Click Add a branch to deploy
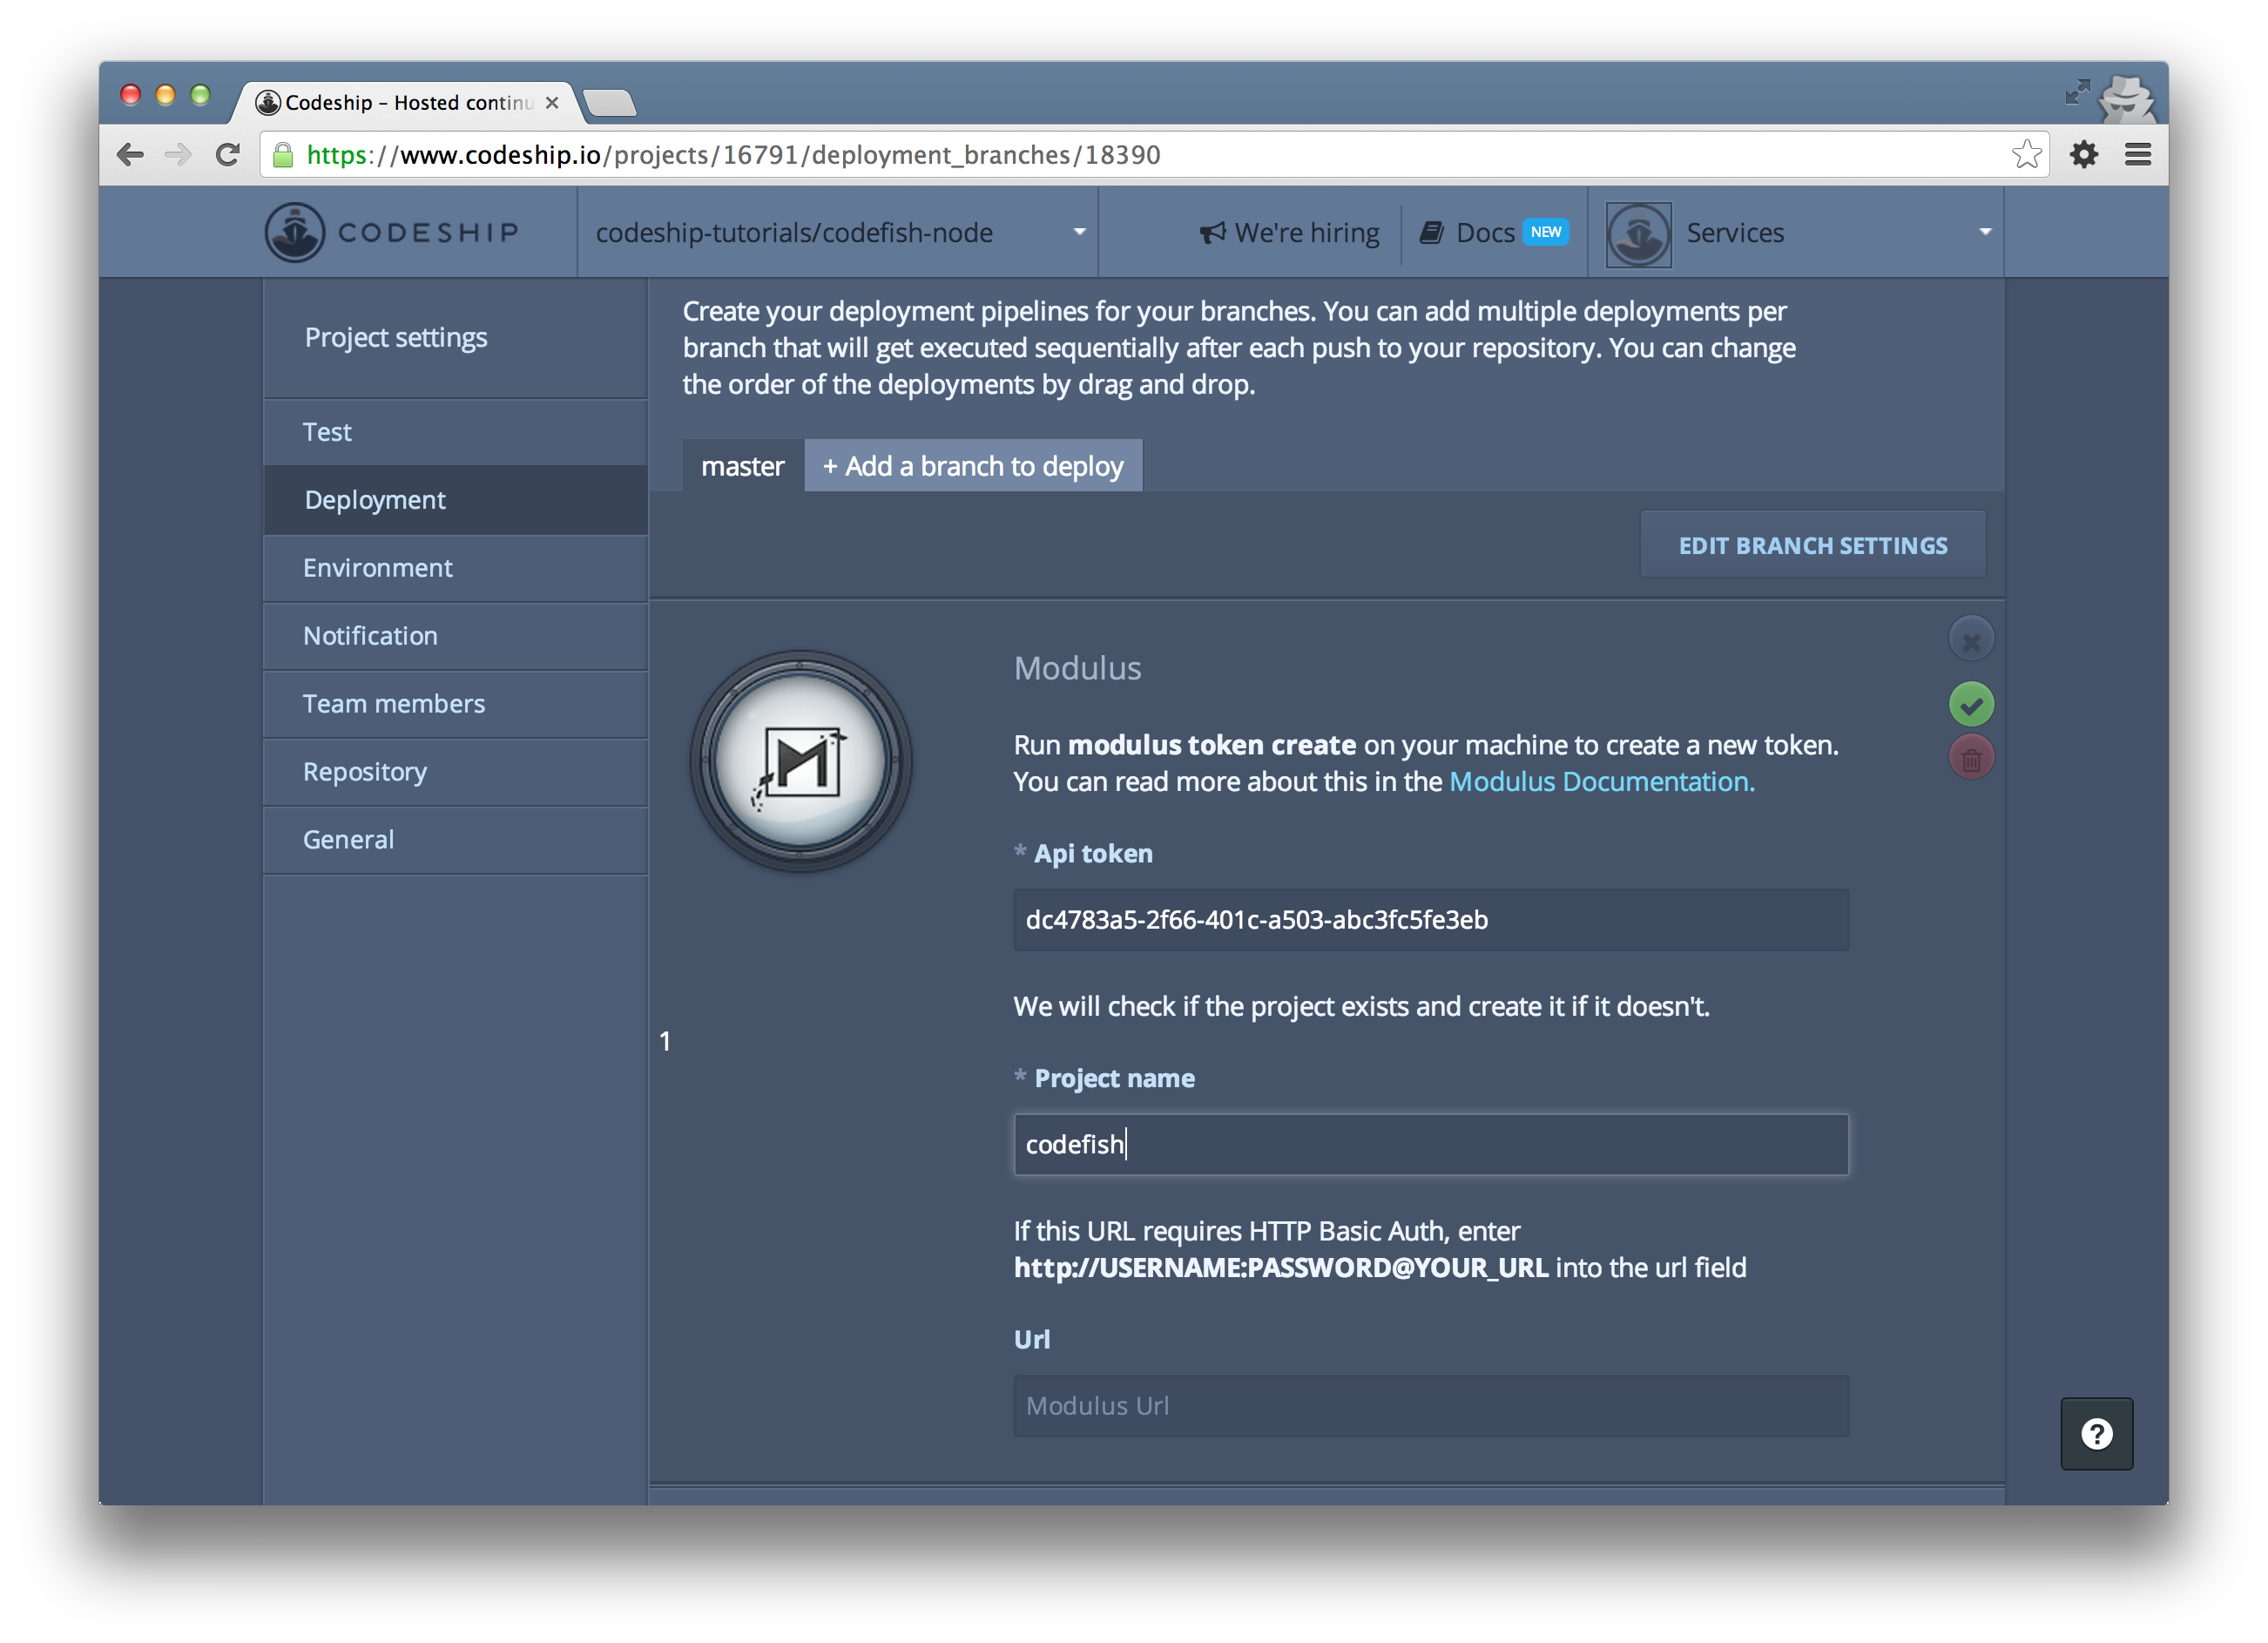The height and width of the screenshot is (1643, 2268). [973, 466]
